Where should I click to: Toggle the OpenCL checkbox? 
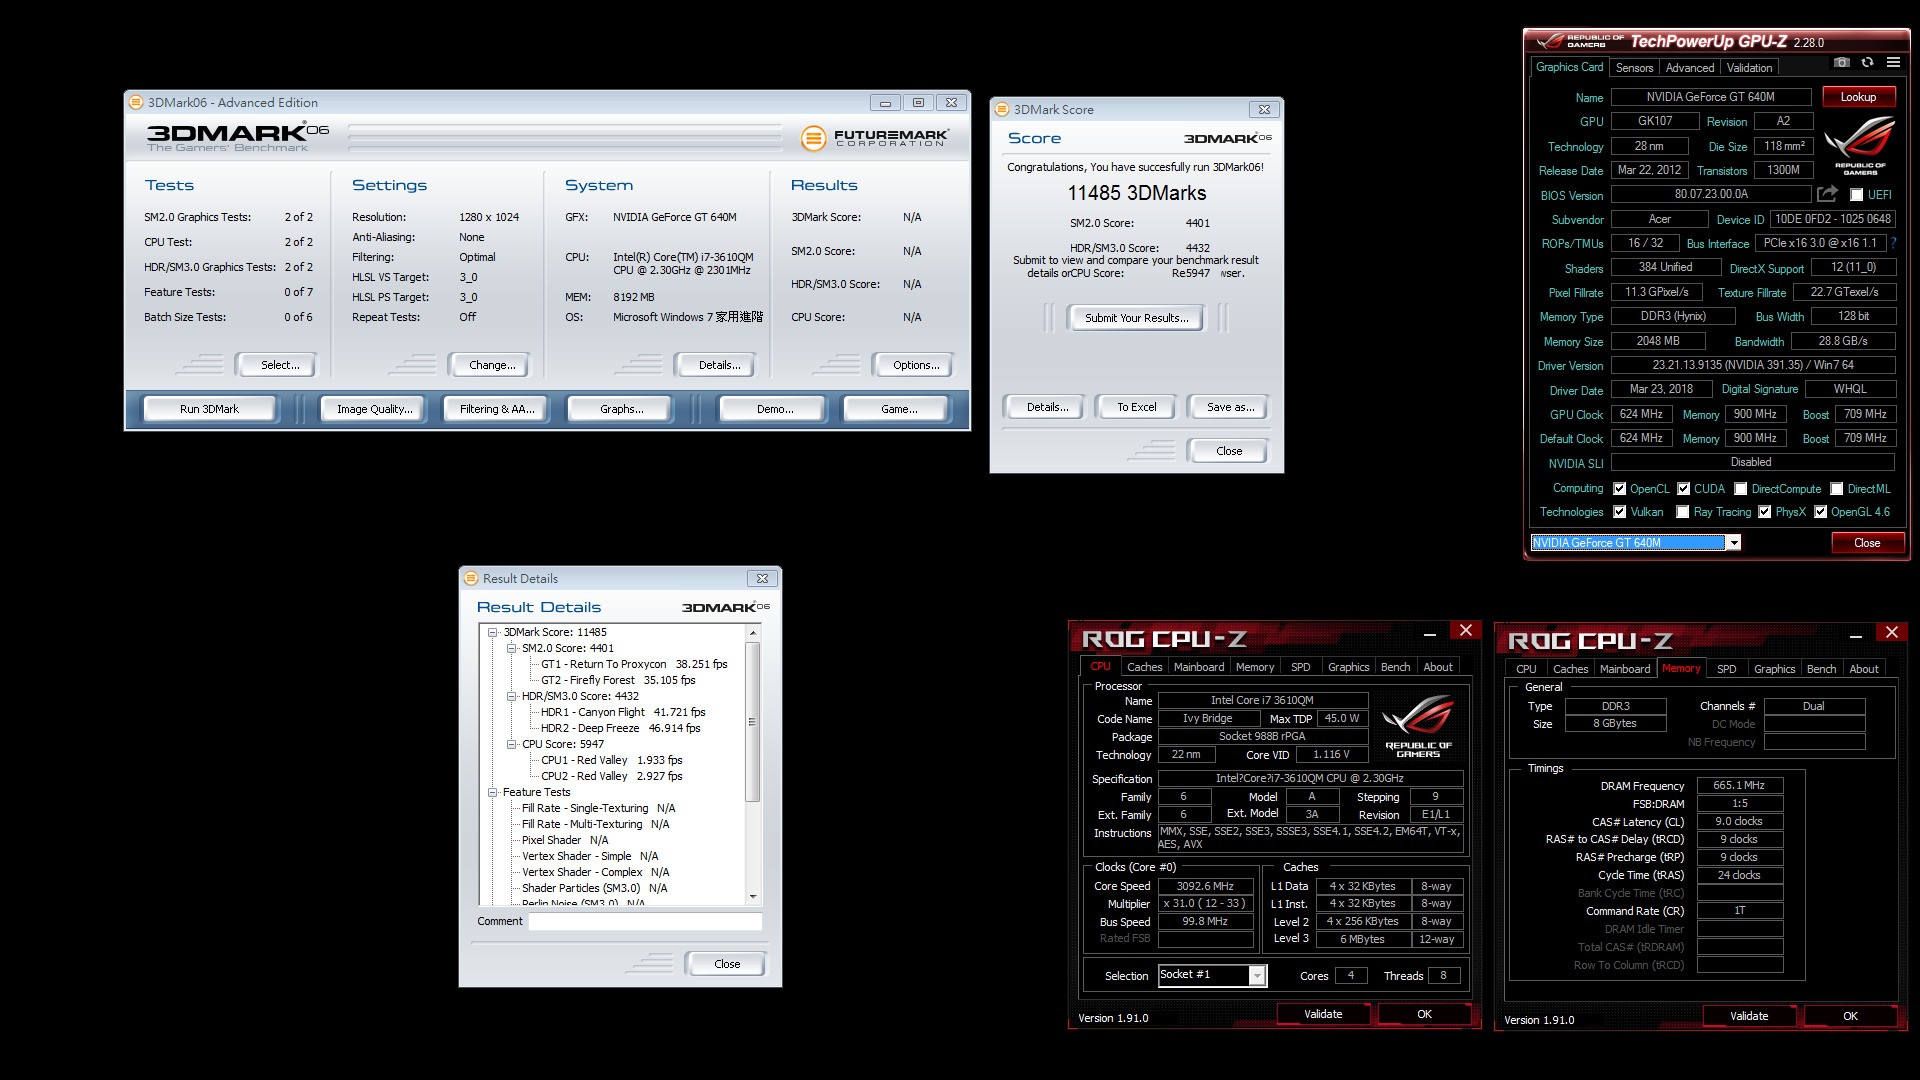click(1620, 489)
